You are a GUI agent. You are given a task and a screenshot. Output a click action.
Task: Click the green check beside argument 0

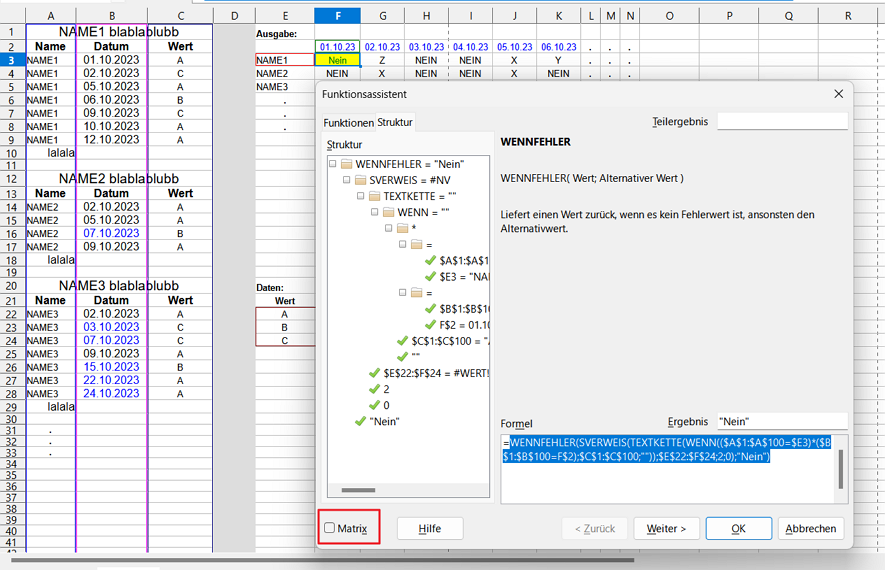coord(374,405)
